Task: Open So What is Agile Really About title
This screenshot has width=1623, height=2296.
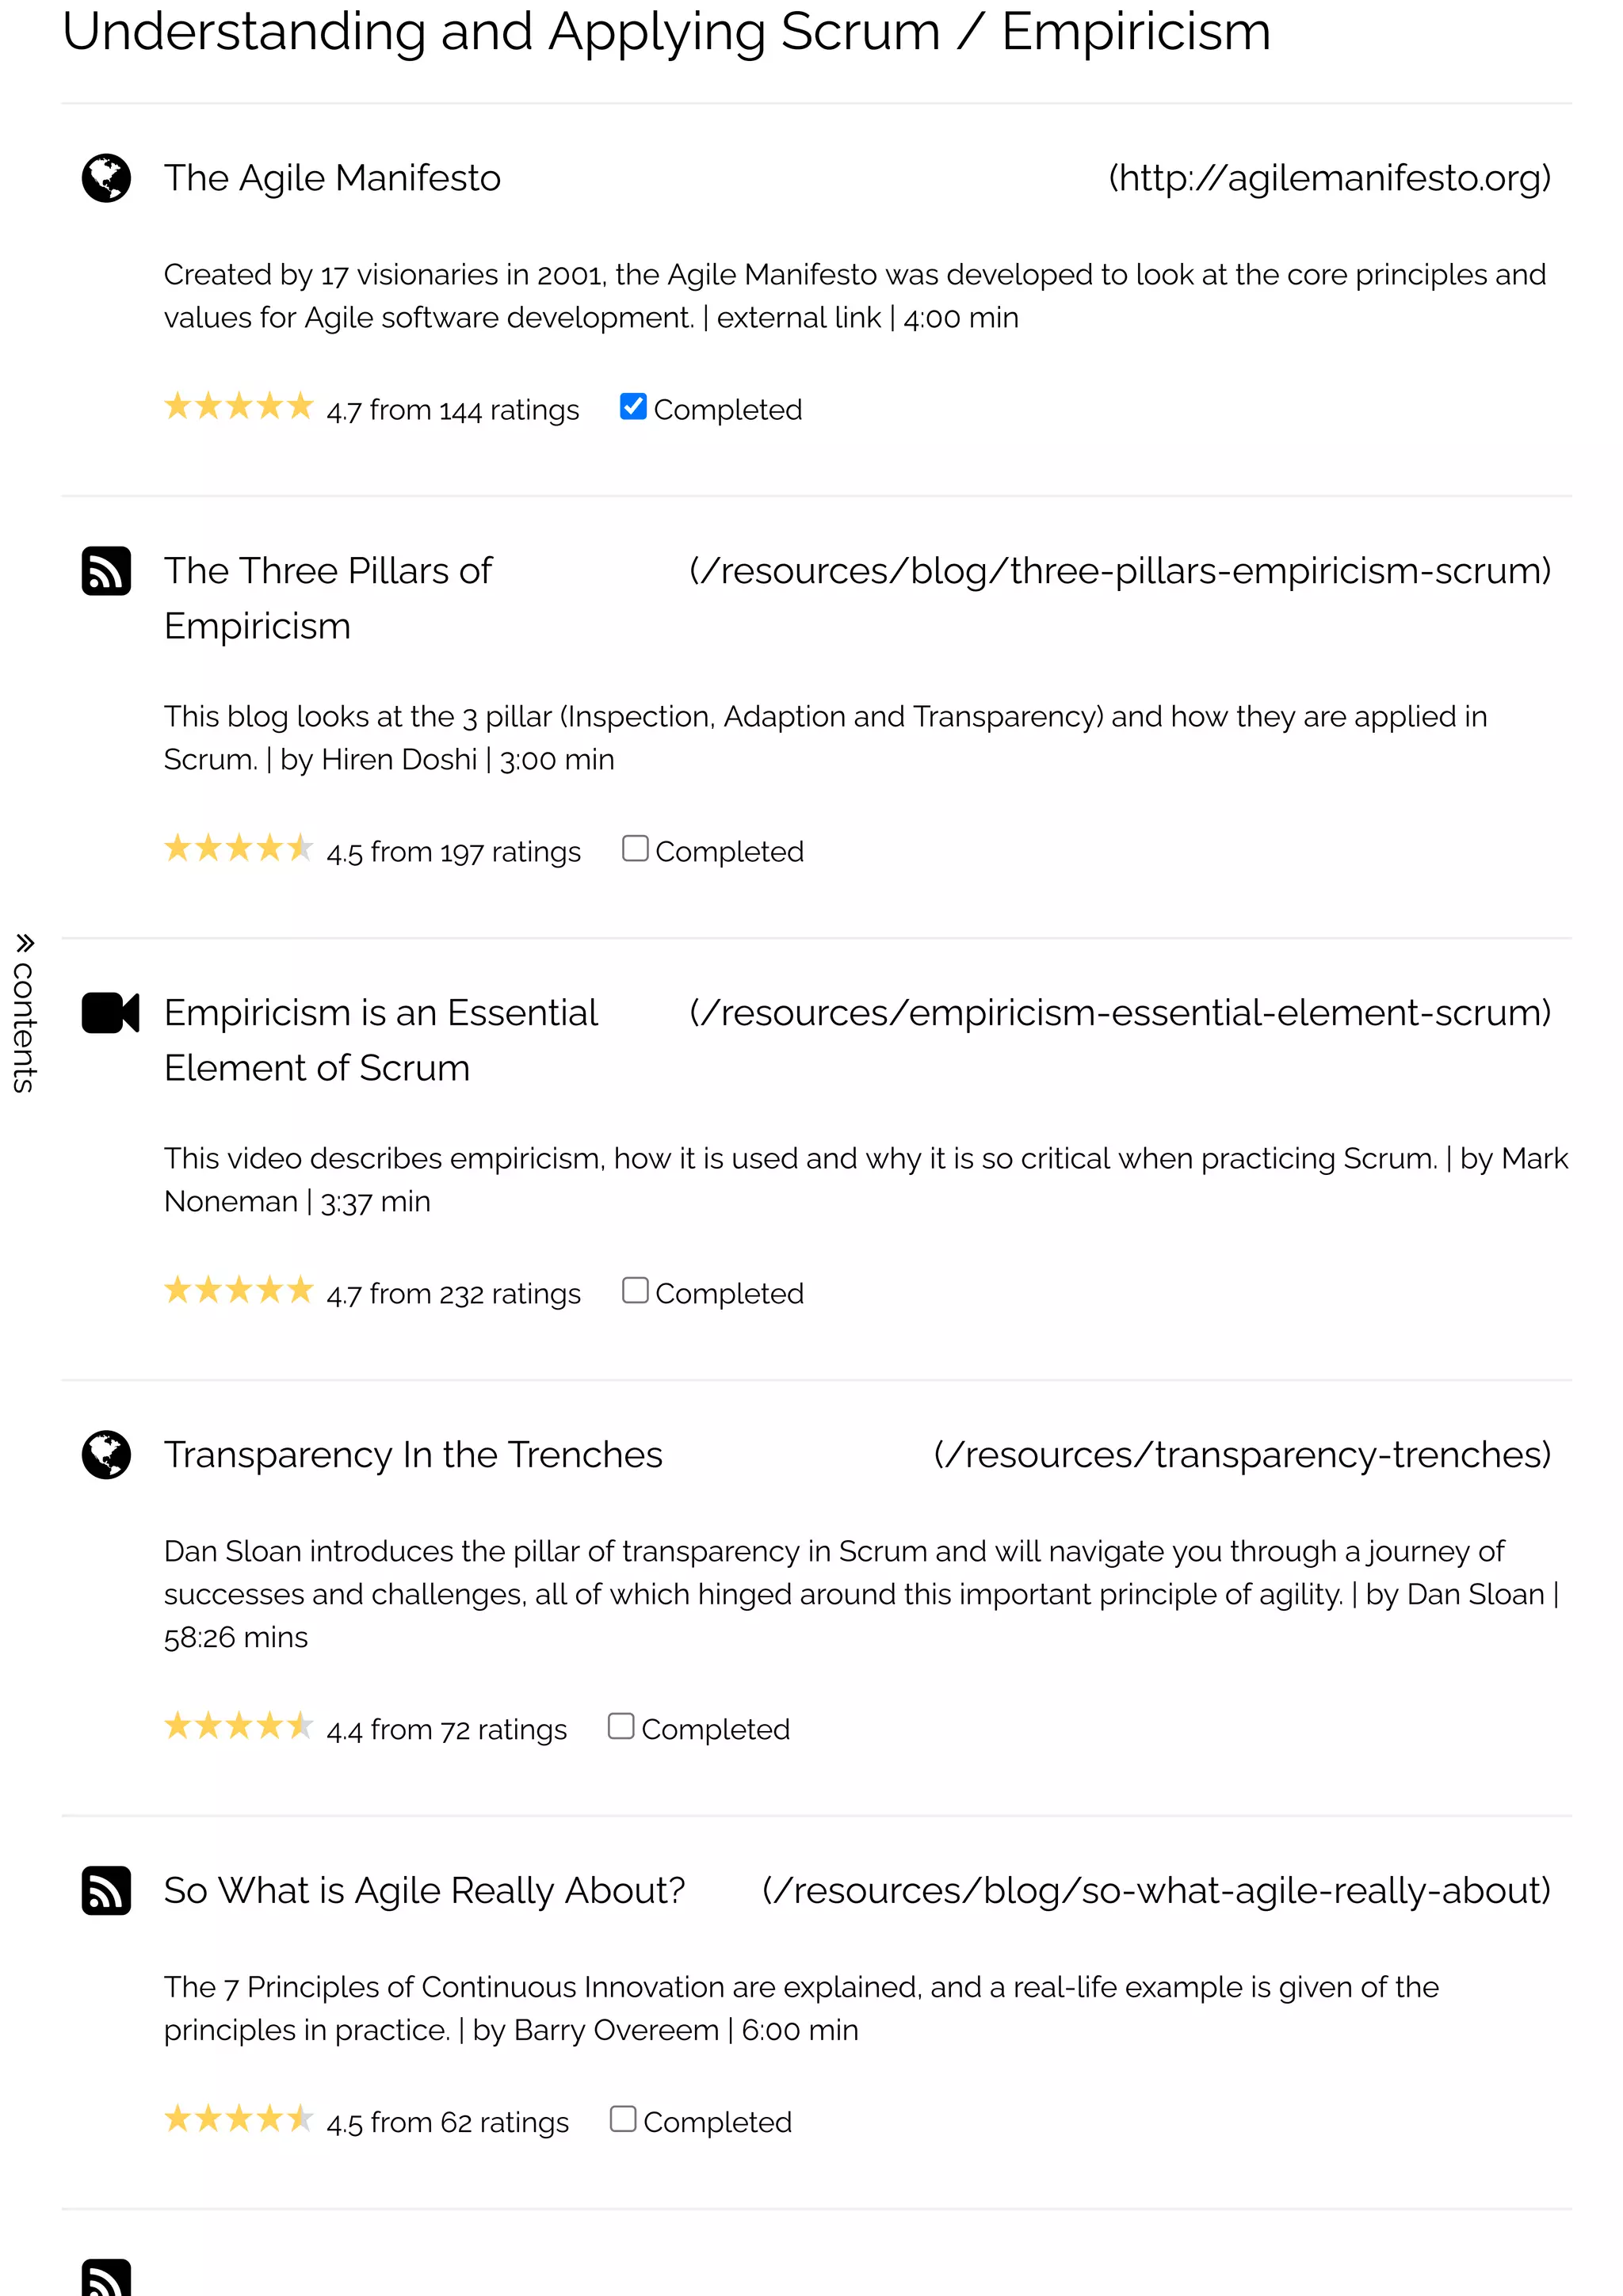Action: tap(424, 1890)
